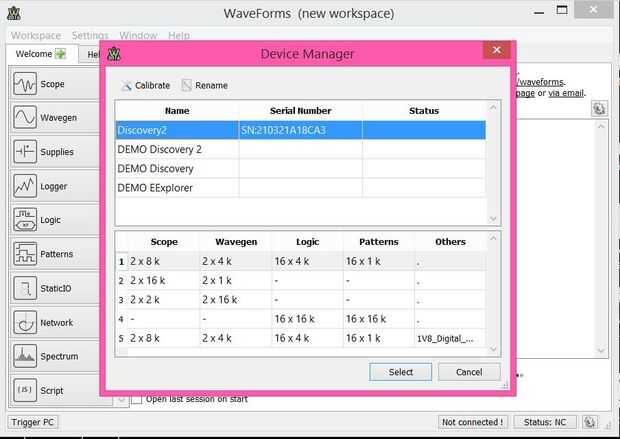Select configuration 5 with 1V8_Digital option
This screenshot has height=439, width=620.
[x=301, y=338]
